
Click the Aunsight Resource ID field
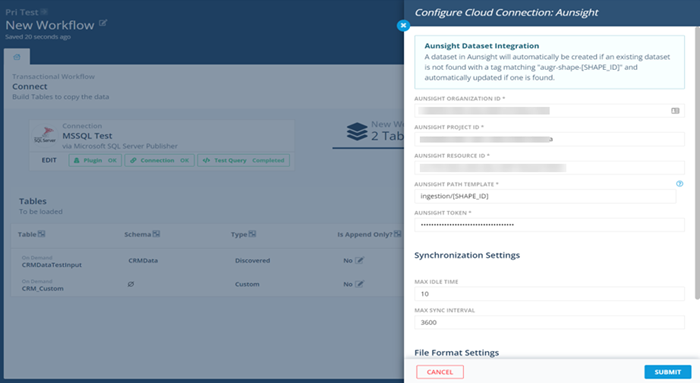[x=549, y=168]
